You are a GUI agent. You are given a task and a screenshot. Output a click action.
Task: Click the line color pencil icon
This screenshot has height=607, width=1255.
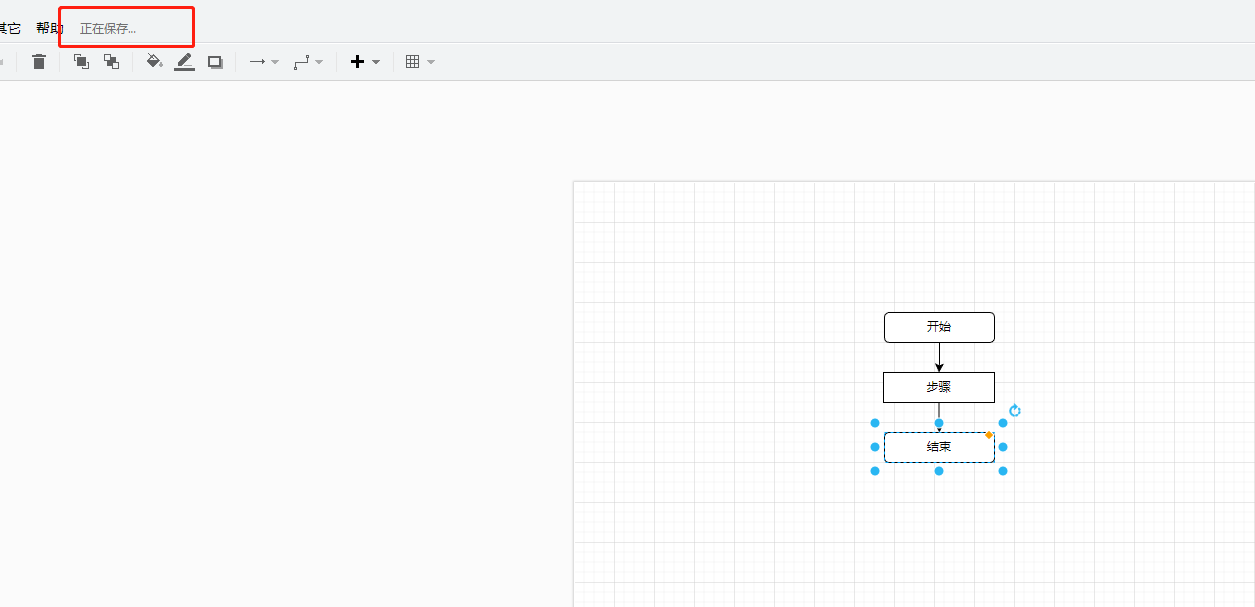185,62
